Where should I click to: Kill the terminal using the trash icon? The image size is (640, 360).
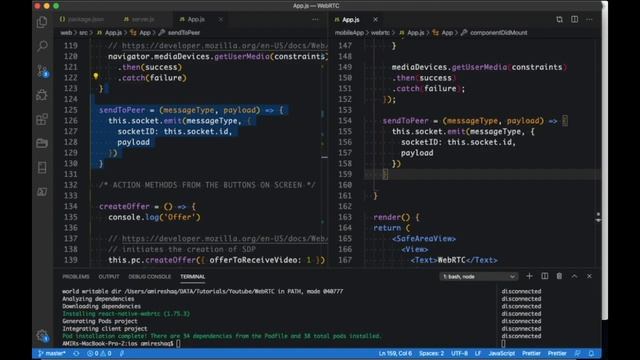coord(559,276)
